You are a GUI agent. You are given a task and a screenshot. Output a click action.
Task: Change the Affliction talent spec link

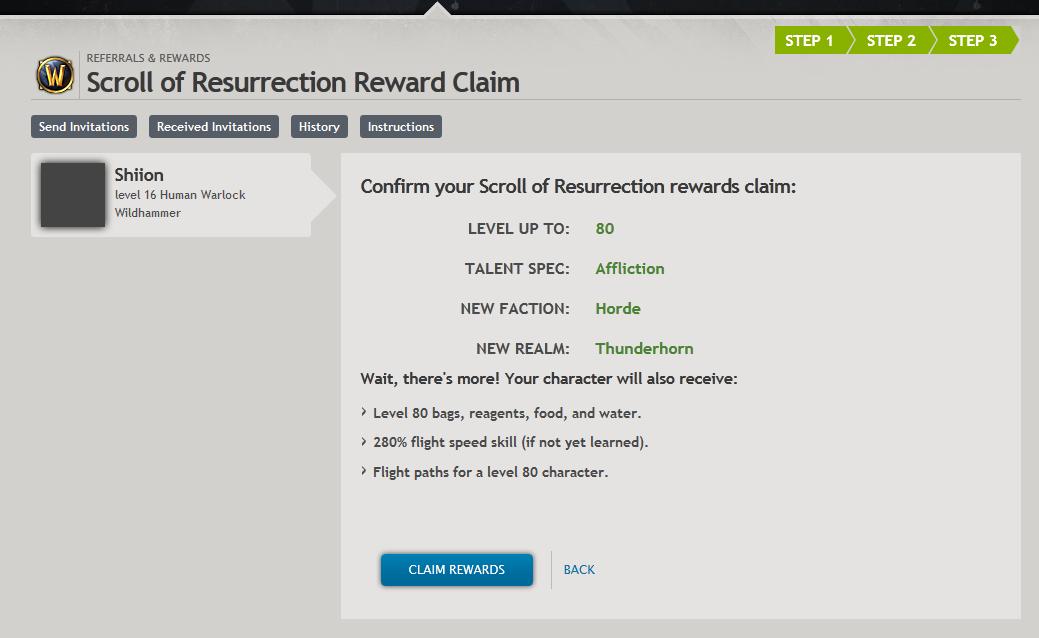629,268
